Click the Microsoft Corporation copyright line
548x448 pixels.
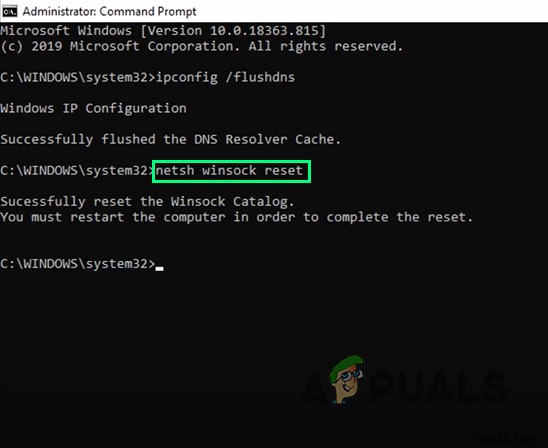[x=202, y=46]
